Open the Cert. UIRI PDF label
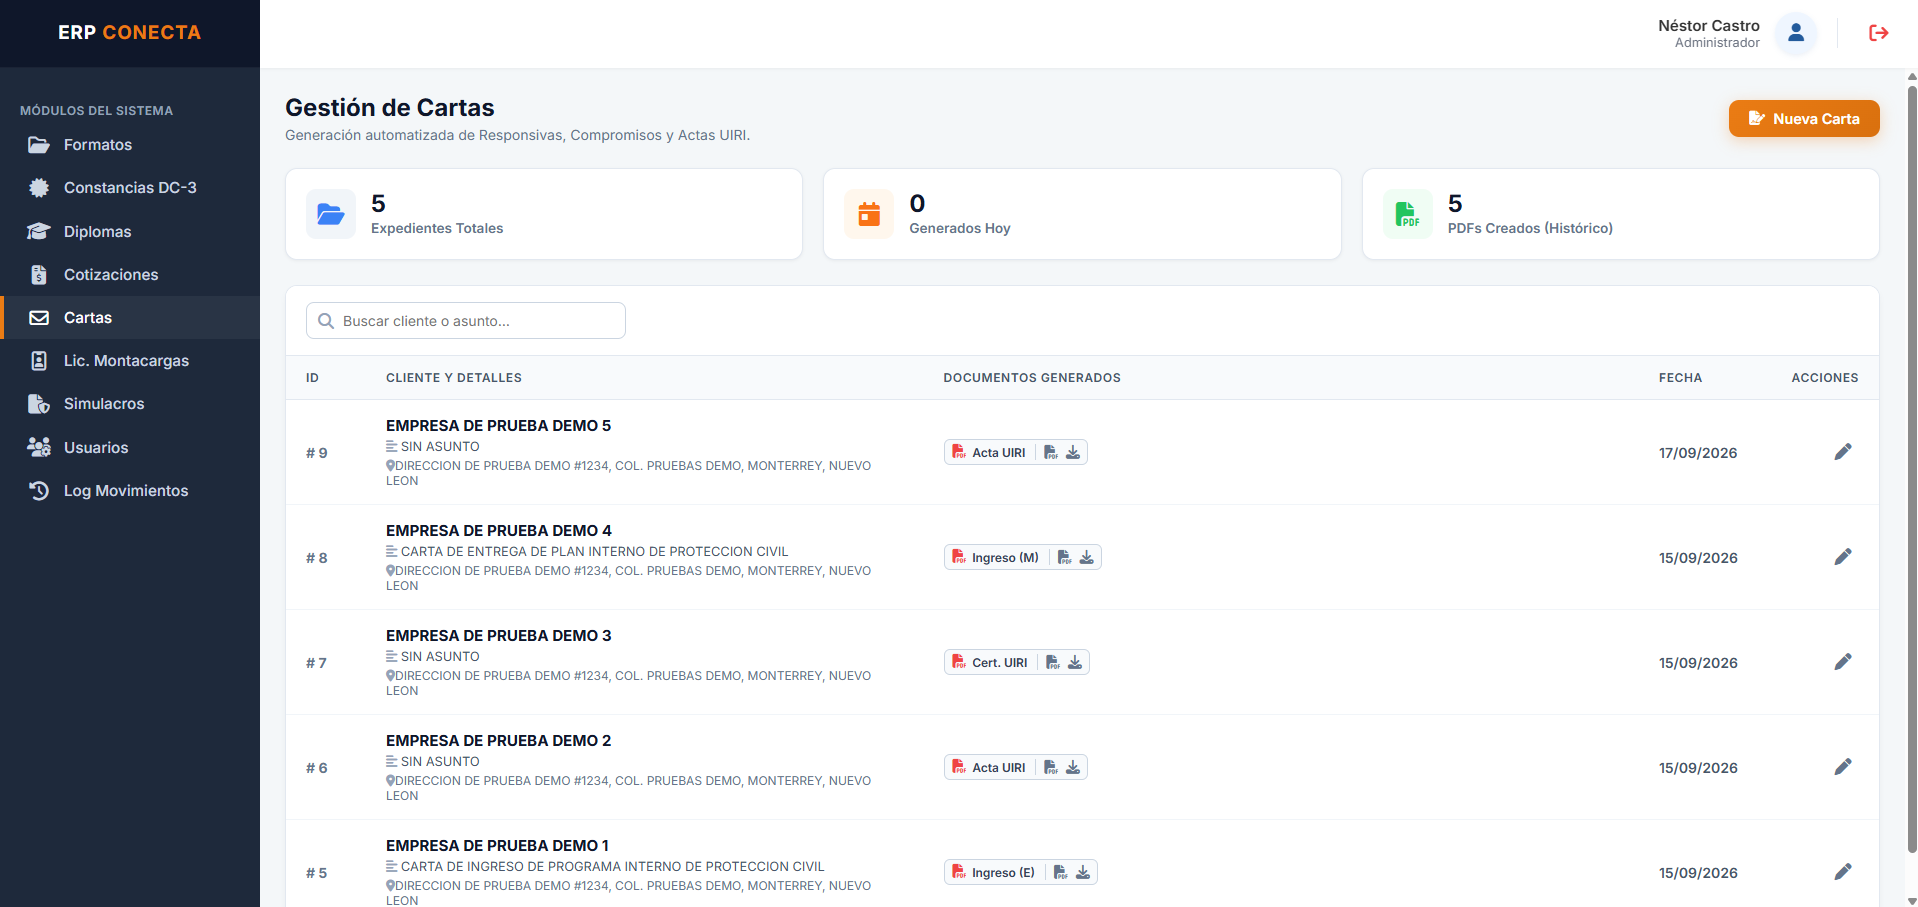 (x=990, y=662)
